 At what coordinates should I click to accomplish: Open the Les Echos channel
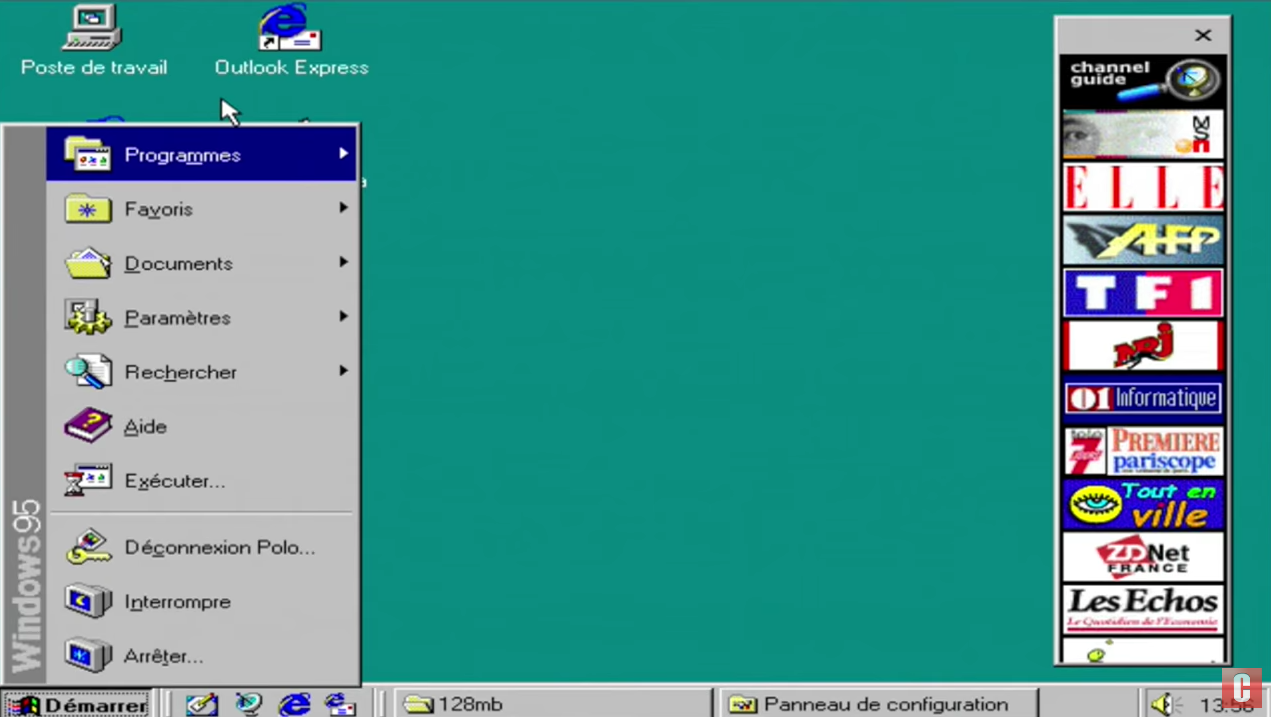pyautogui.click(x=1143, y=610)
